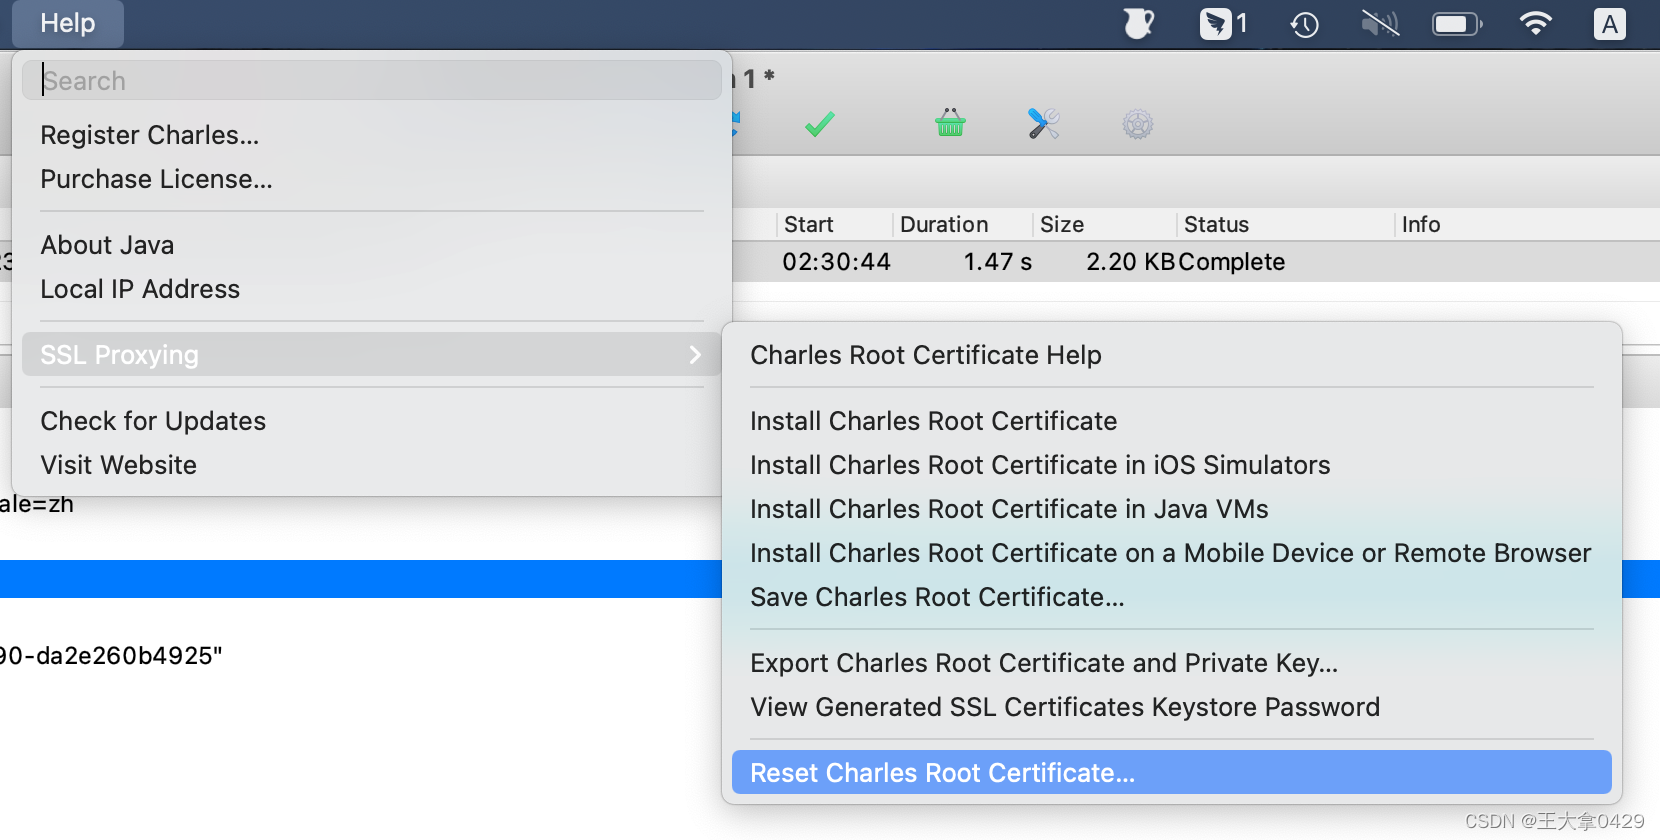
Task: Sort by the Start column header
Action: pos(835,224)
